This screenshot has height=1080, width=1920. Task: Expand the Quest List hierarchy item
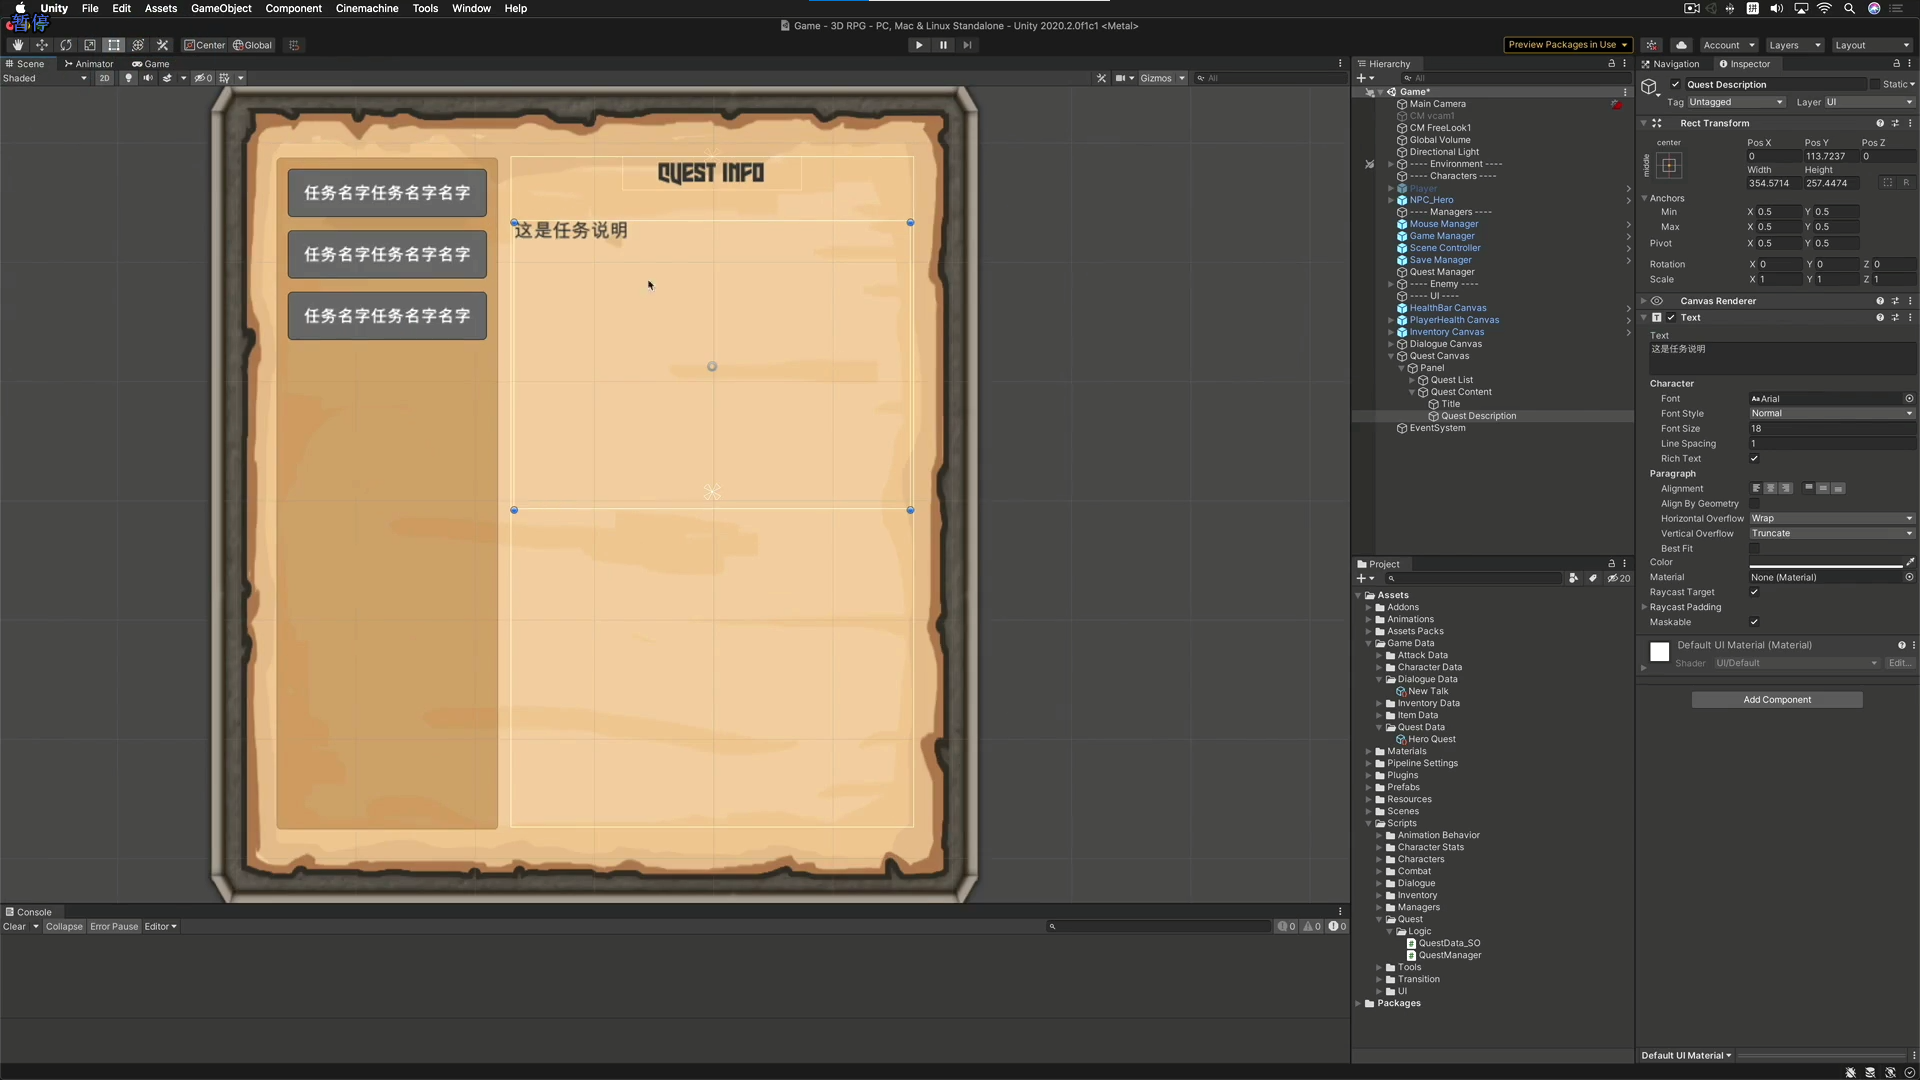tap(1412, 380)
